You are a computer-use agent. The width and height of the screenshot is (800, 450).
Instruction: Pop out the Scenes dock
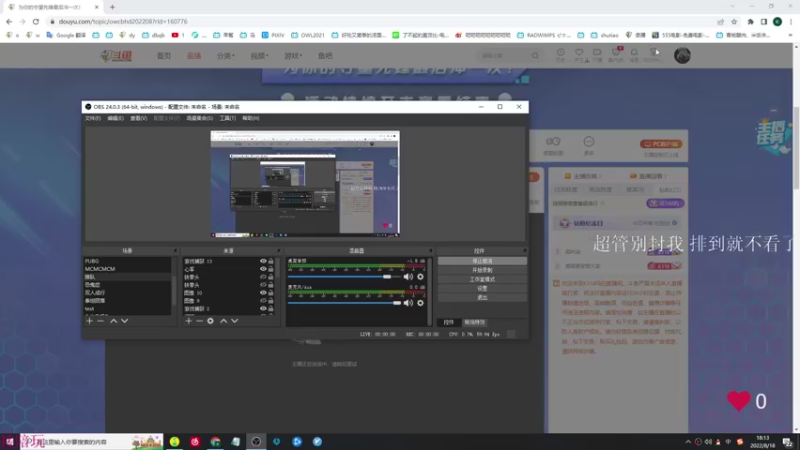coord(175,251)
